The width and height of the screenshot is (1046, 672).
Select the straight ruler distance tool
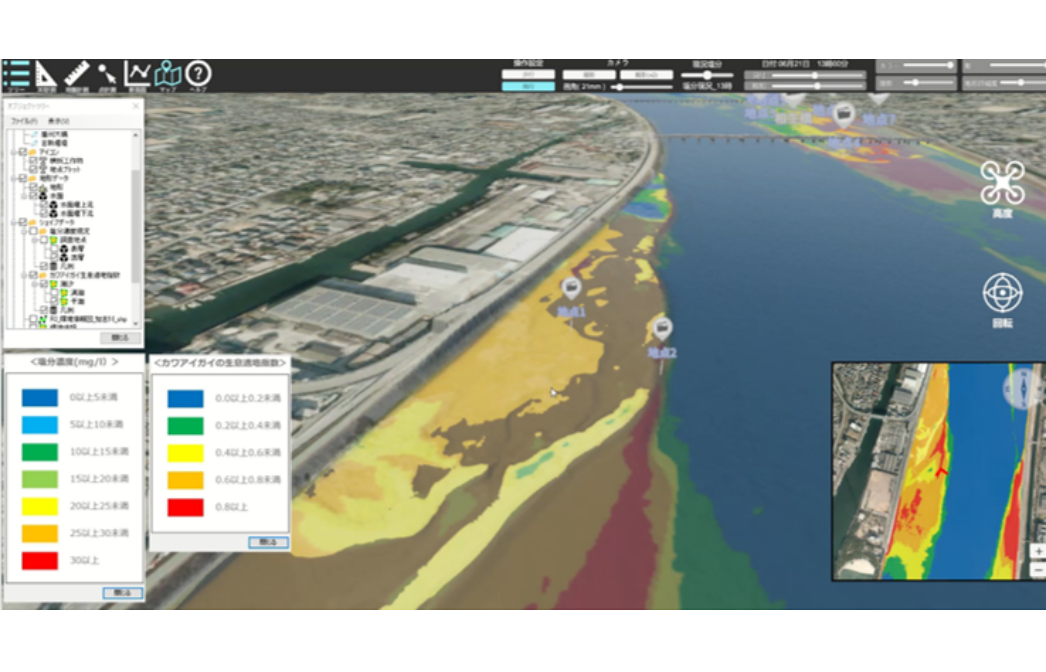(x=77, y=74)
